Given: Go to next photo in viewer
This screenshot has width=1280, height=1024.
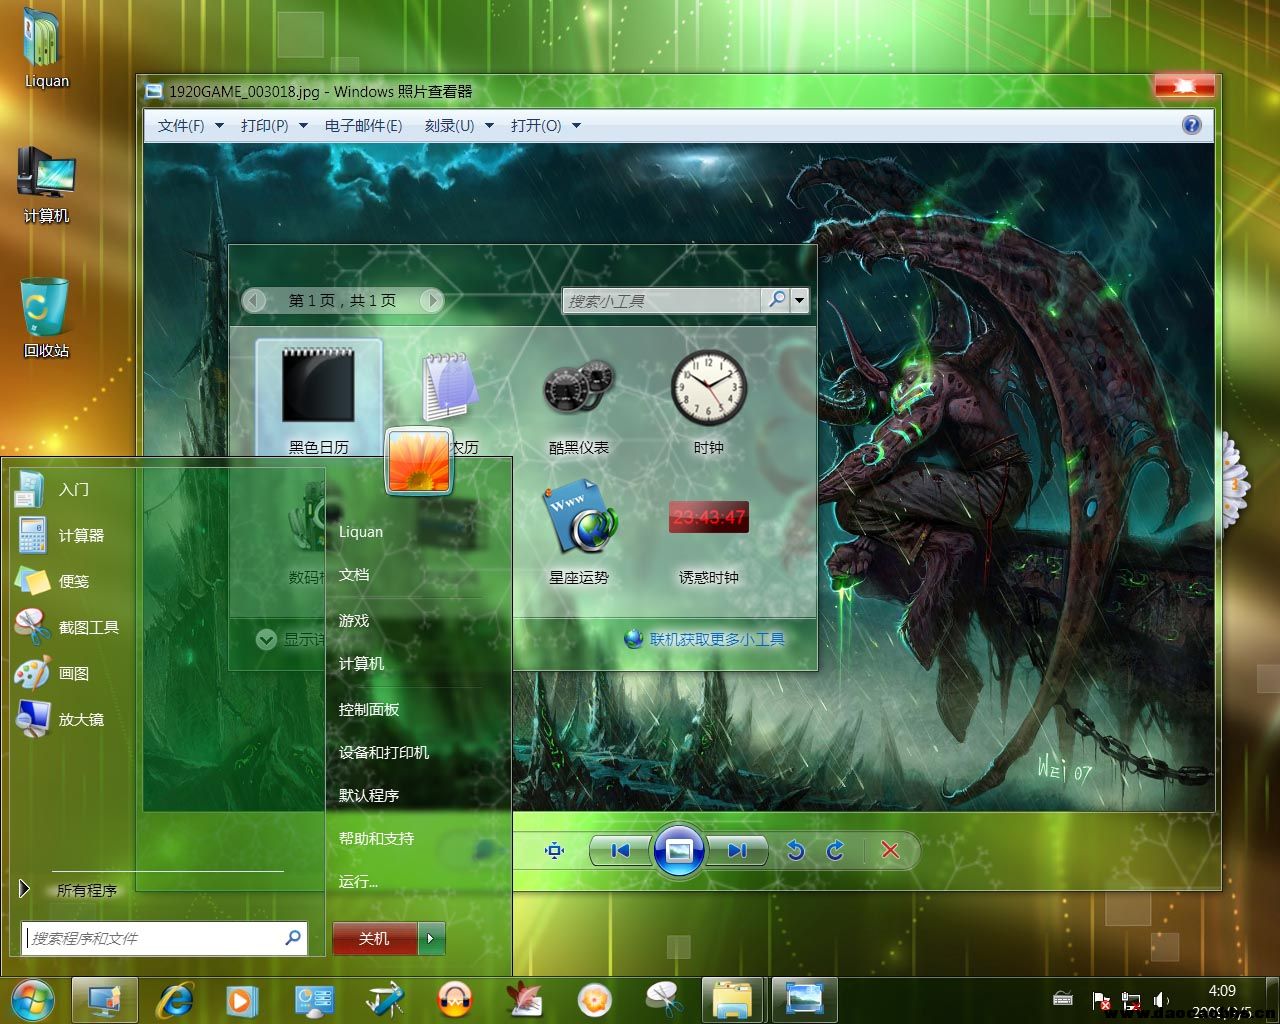Looking at the screenshot, I should [x=738, y=850].
